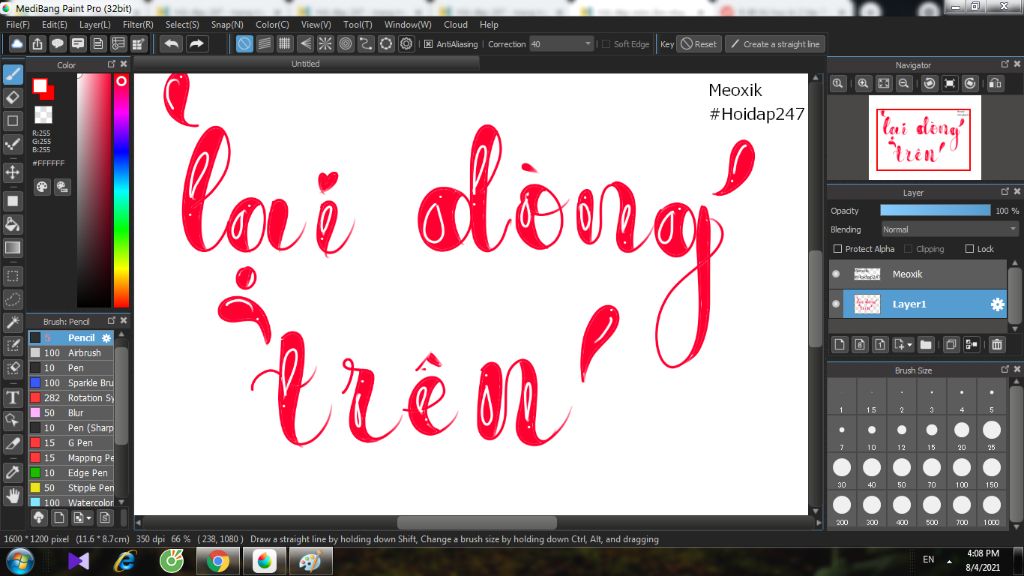The image size is (1024, 576).
Task: Zoom out on the Navigator panel
Action: (904, 84)
